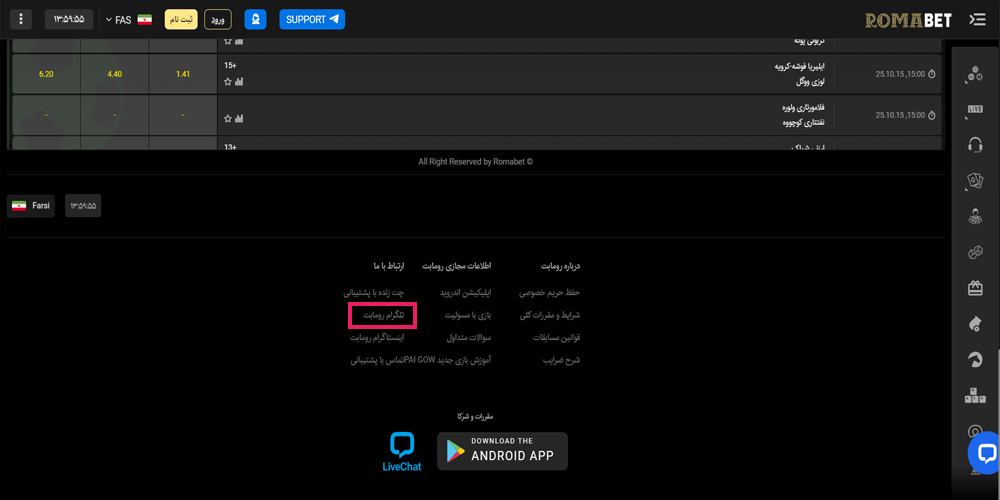Open the فلامورتاری ولوره match
Screen dimensions: 1000x500
(805, 108)
